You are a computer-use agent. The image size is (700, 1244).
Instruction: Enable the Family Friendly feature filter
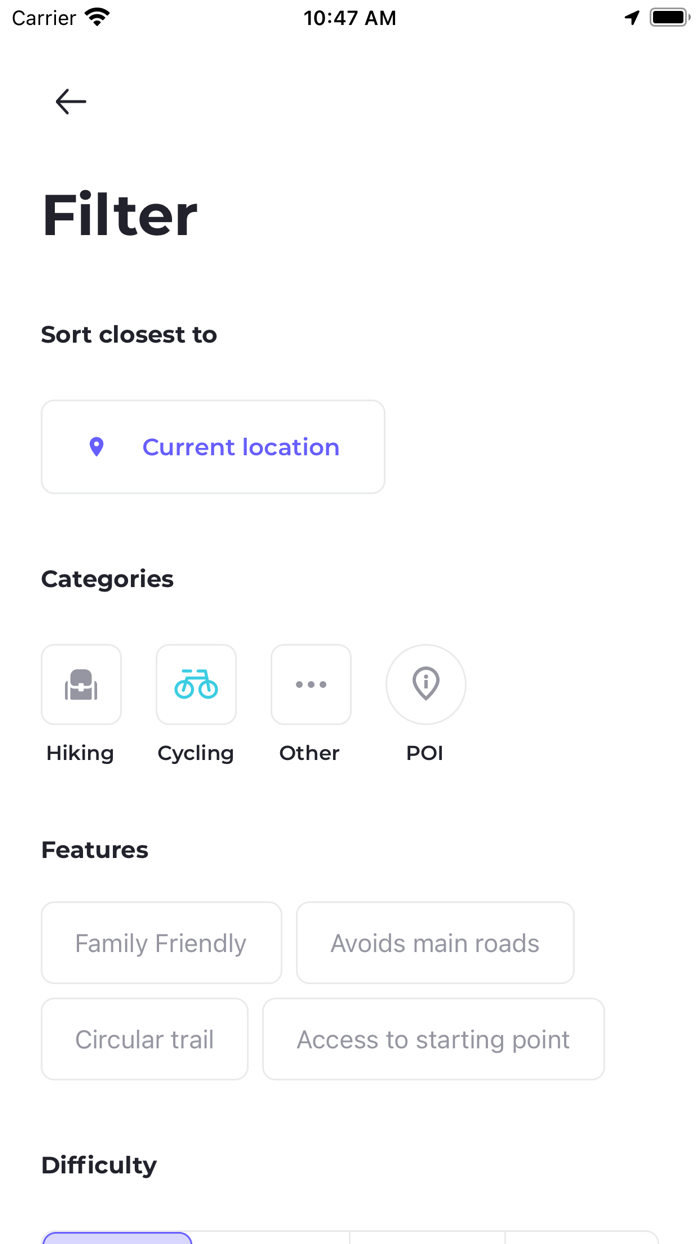[x=161, y=943]
